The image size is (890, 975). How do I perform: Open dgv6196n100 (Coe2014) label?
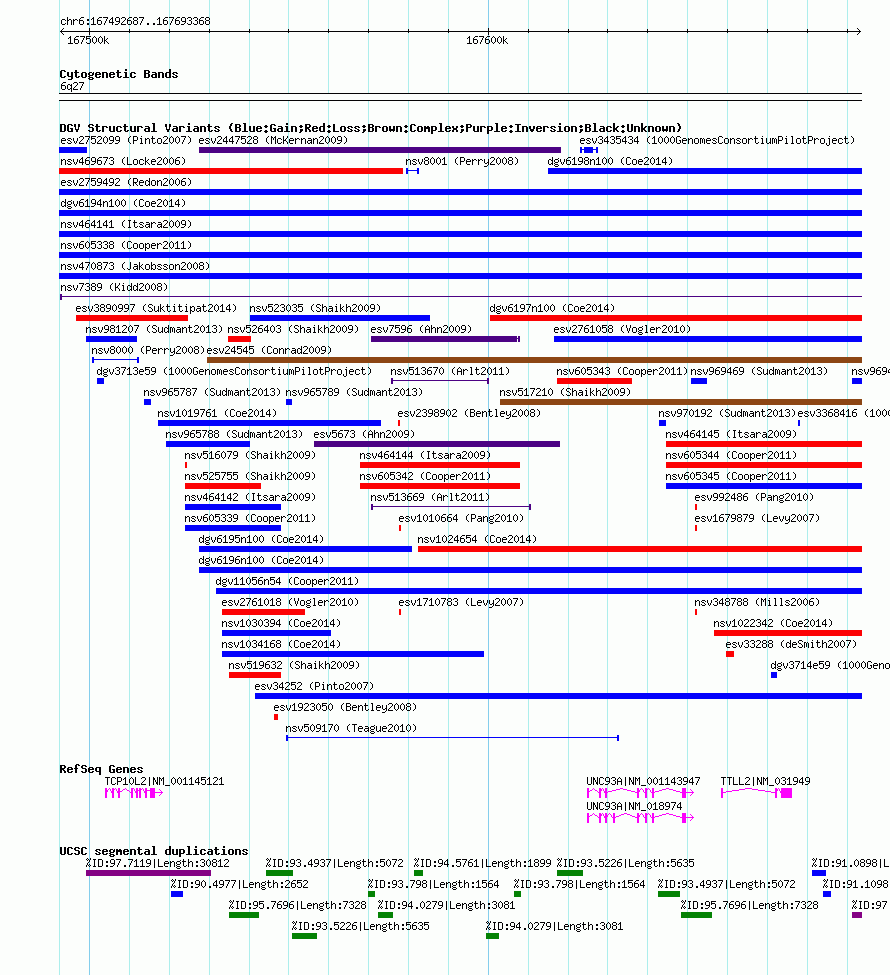click(261, 561)
